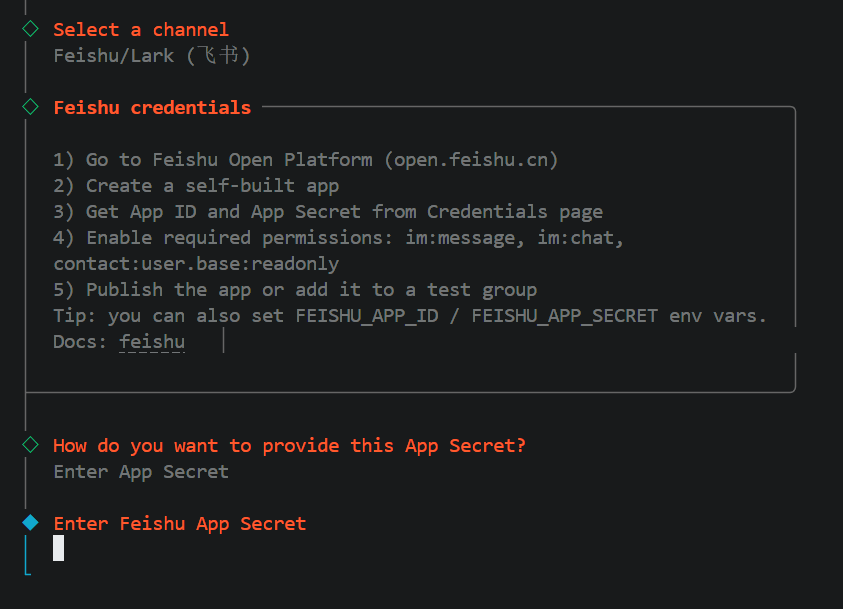Image resolution: width=843 pixels, height=609 pixels.
Task: Click the open.feishu.cn URL text
Action: pos(476,160)
